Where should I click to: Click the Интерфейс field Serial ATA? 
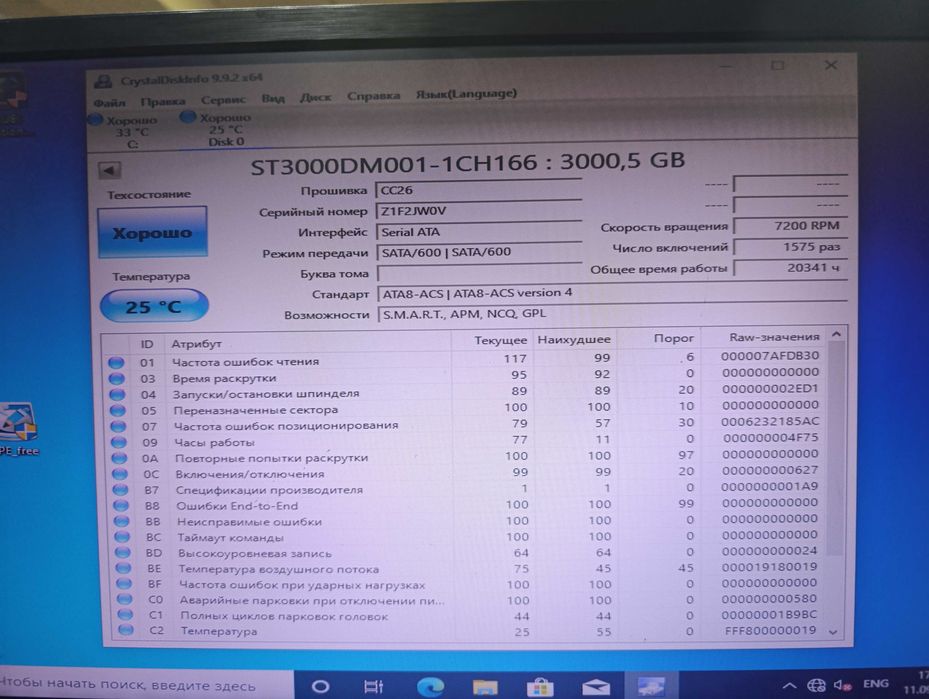point(479,232)
